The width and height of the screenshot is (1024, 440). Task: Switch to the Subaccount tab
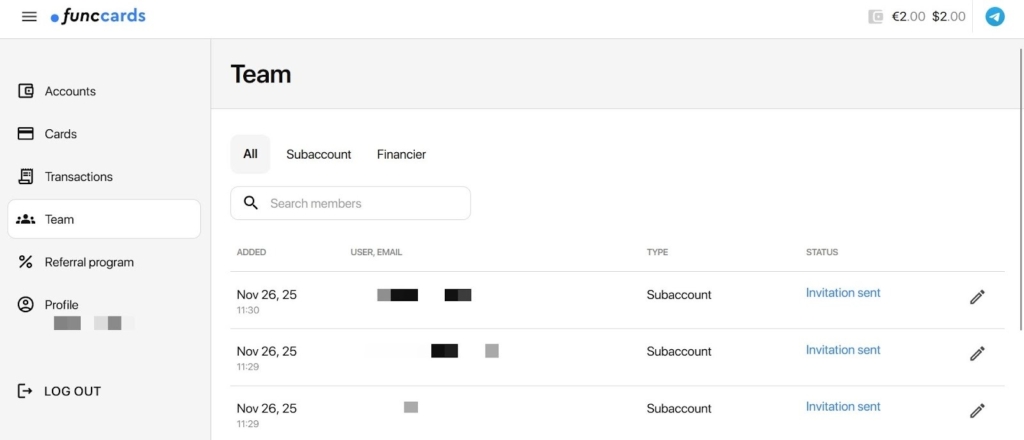[318, 154]
